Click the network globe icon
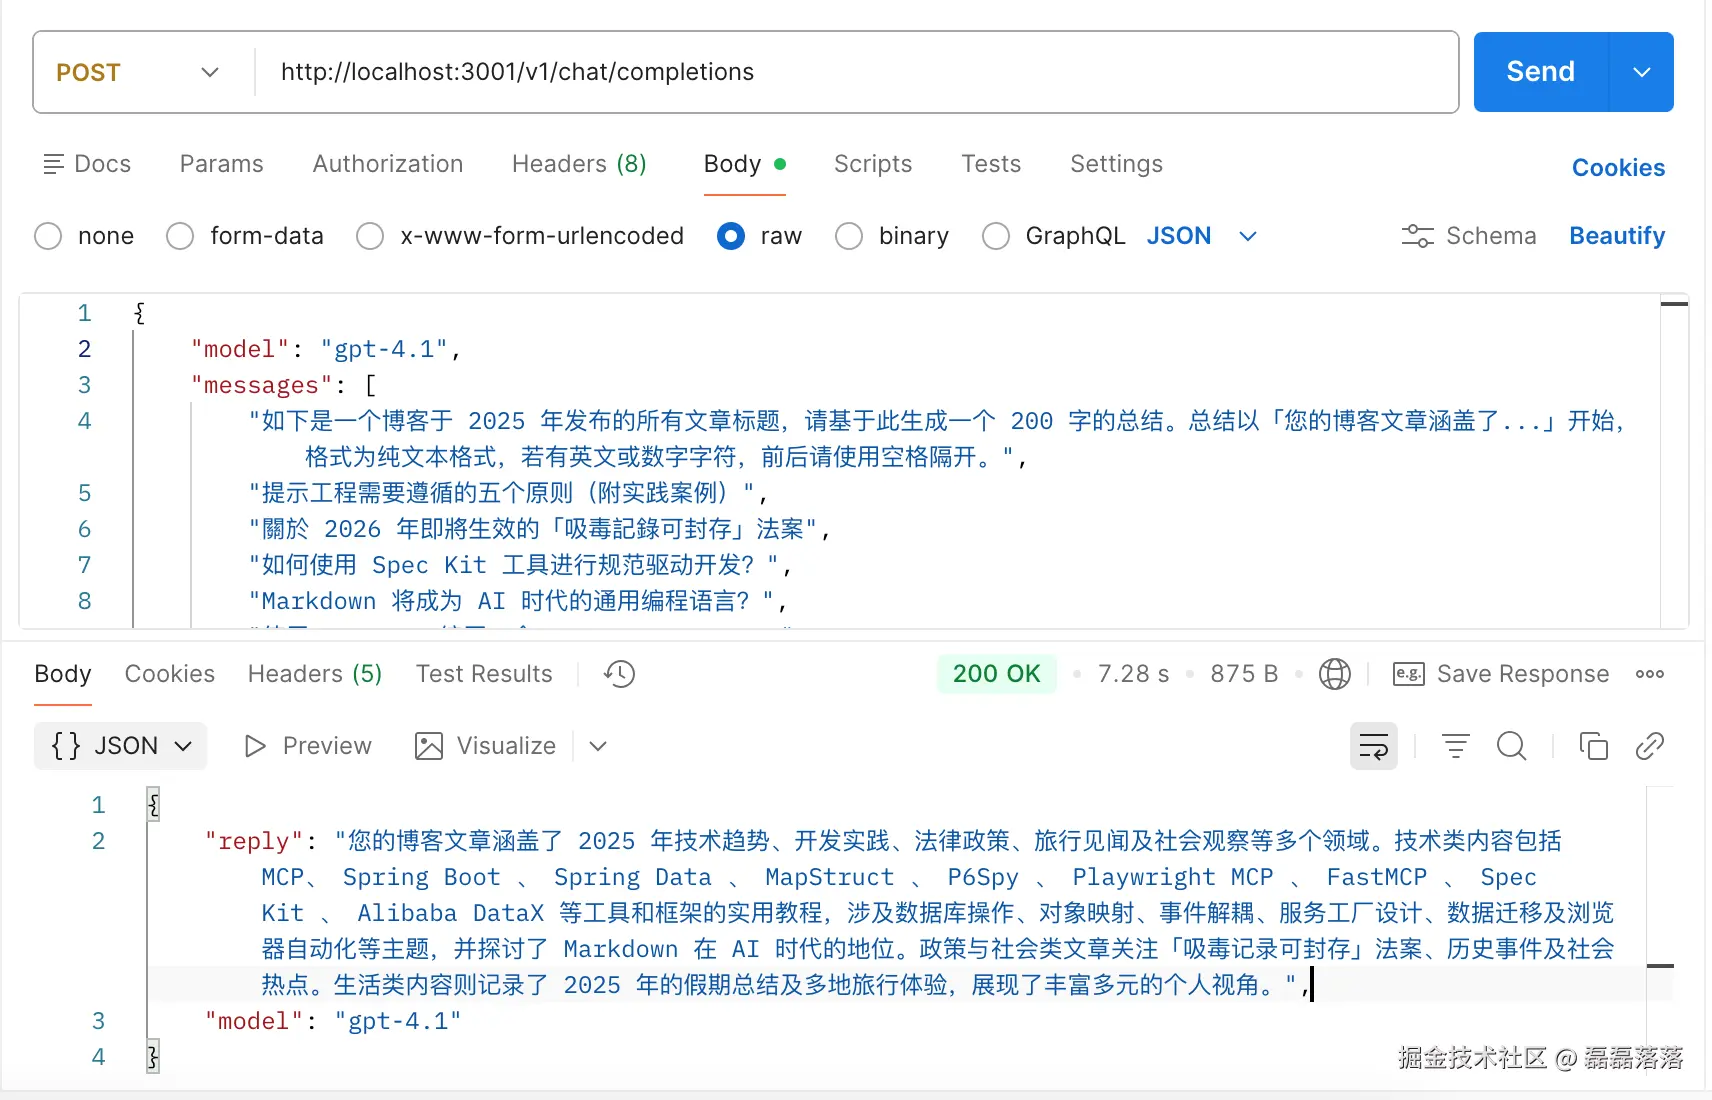This screenshot has height=1100, width=1712. pos(1334,674)
